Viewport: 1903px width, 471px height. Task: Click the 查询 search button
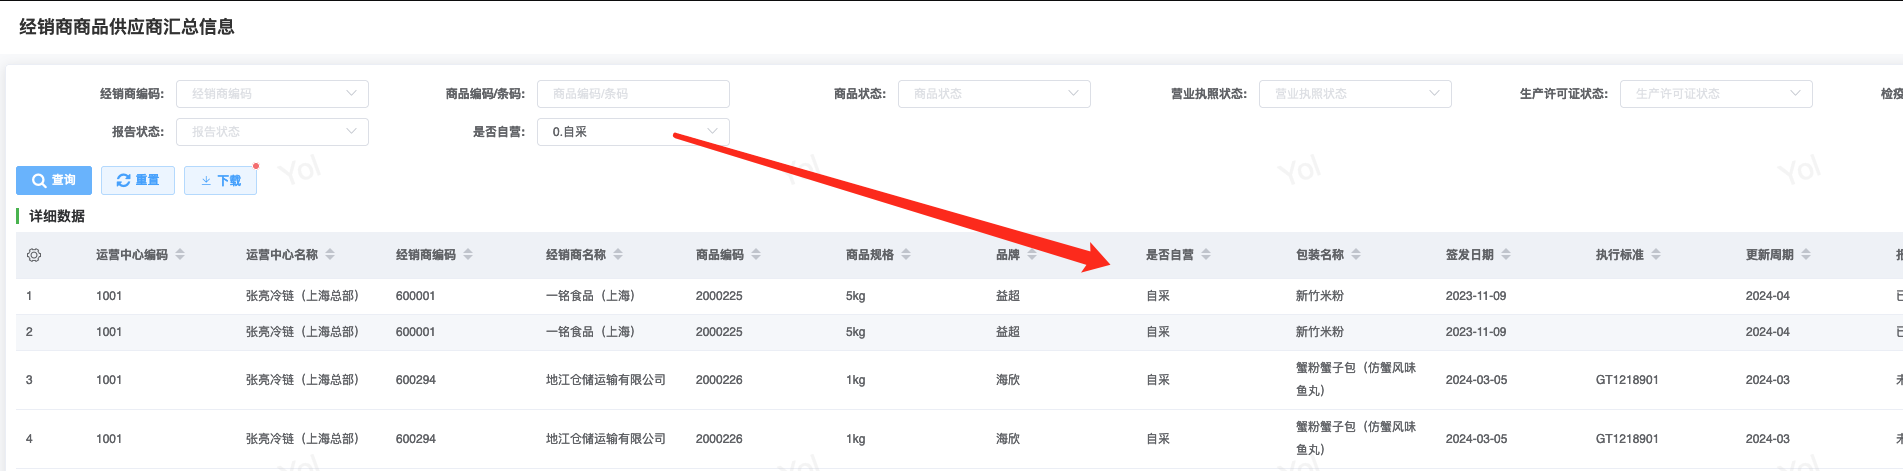click(54, 180)
